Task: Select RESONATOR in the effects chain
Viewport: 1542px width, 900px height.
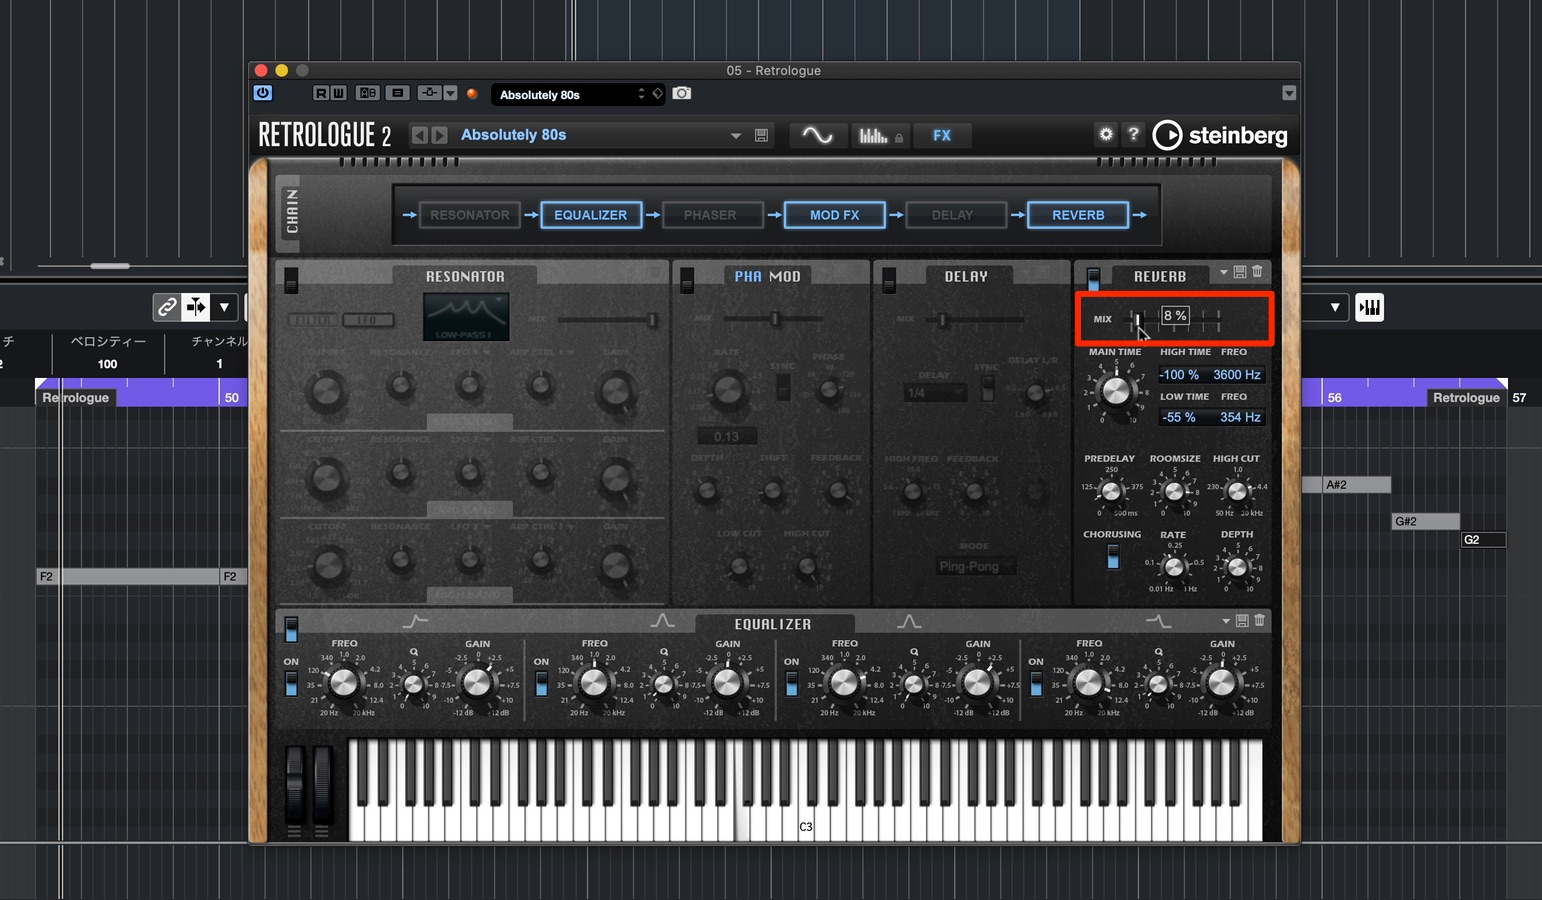Action: pyautogui.click(x=470, y=215)
